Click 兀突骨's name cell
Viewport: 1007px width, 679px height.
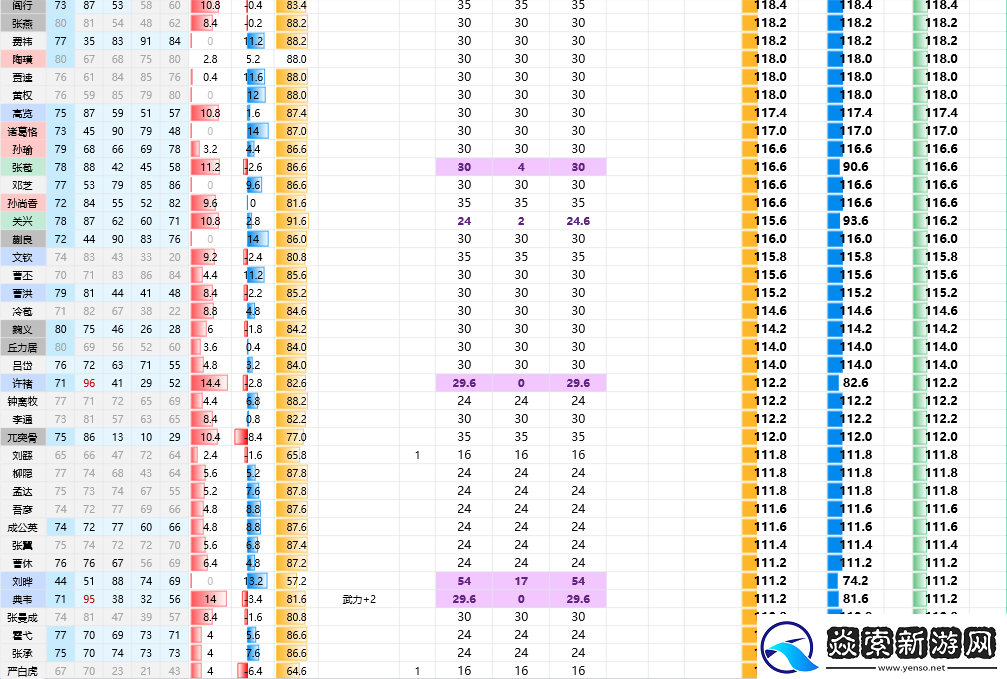[22, 437]
